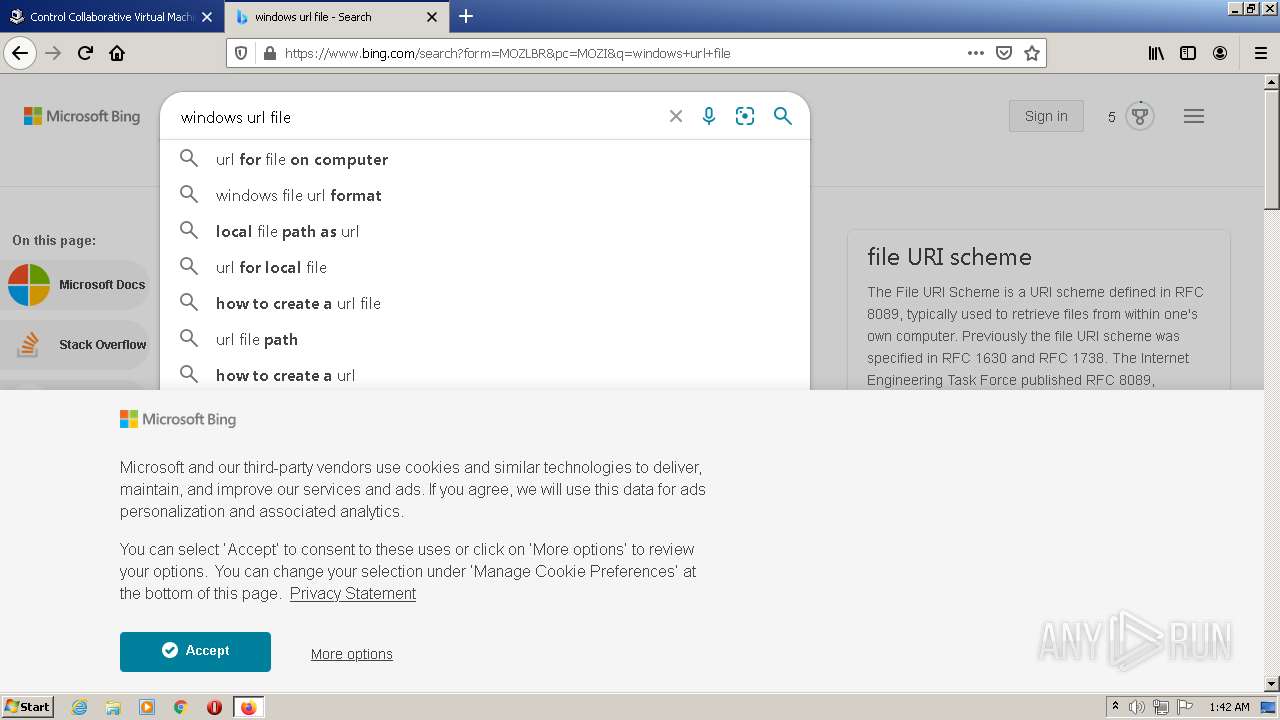
Task: Open Windows Explorer from taskbar
Action: point(113,707)
